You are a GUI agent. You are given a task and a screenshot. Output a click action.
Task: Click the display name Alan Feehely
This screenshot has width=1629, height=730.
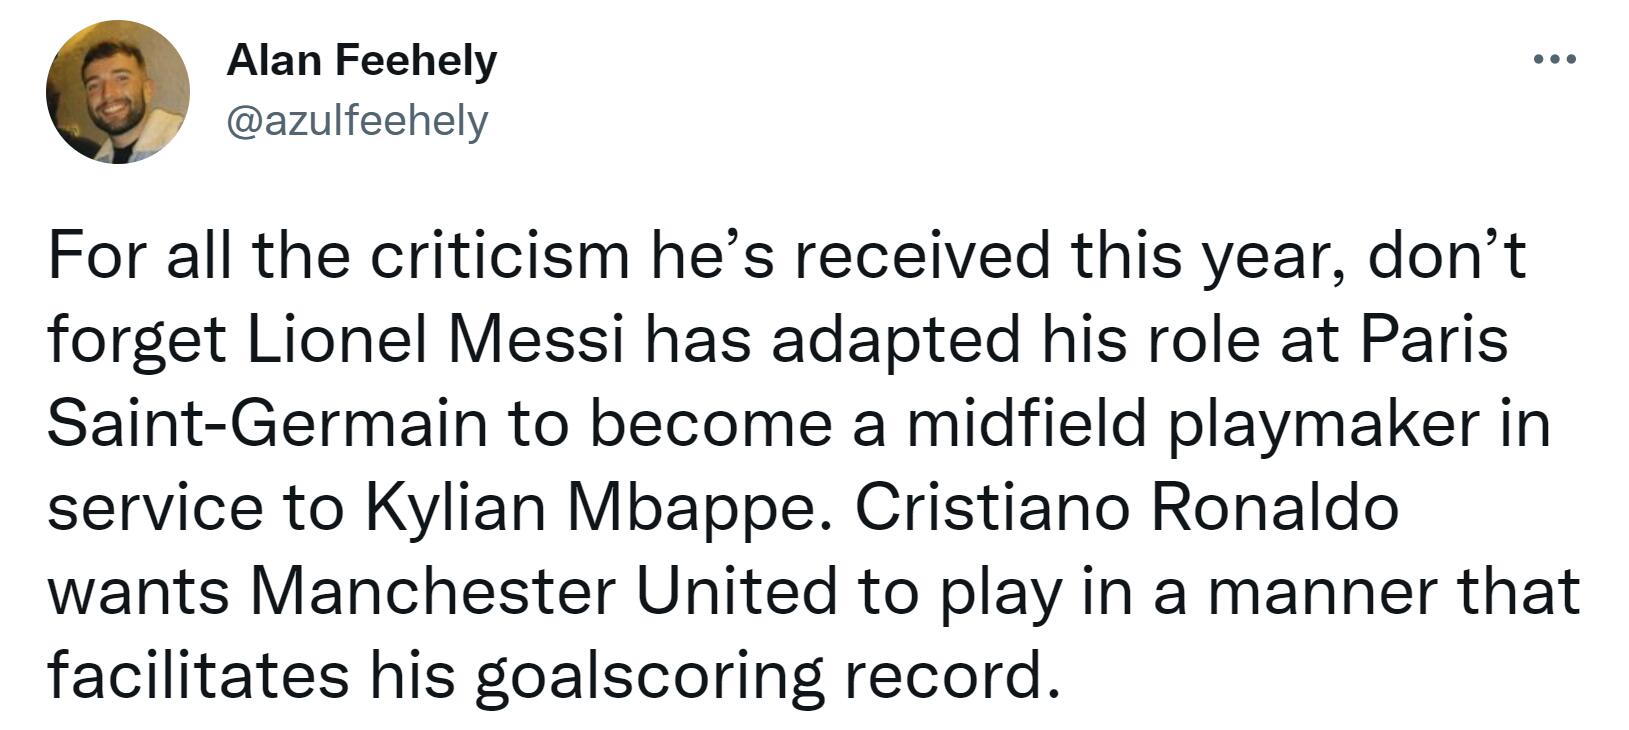click(361, 61)
